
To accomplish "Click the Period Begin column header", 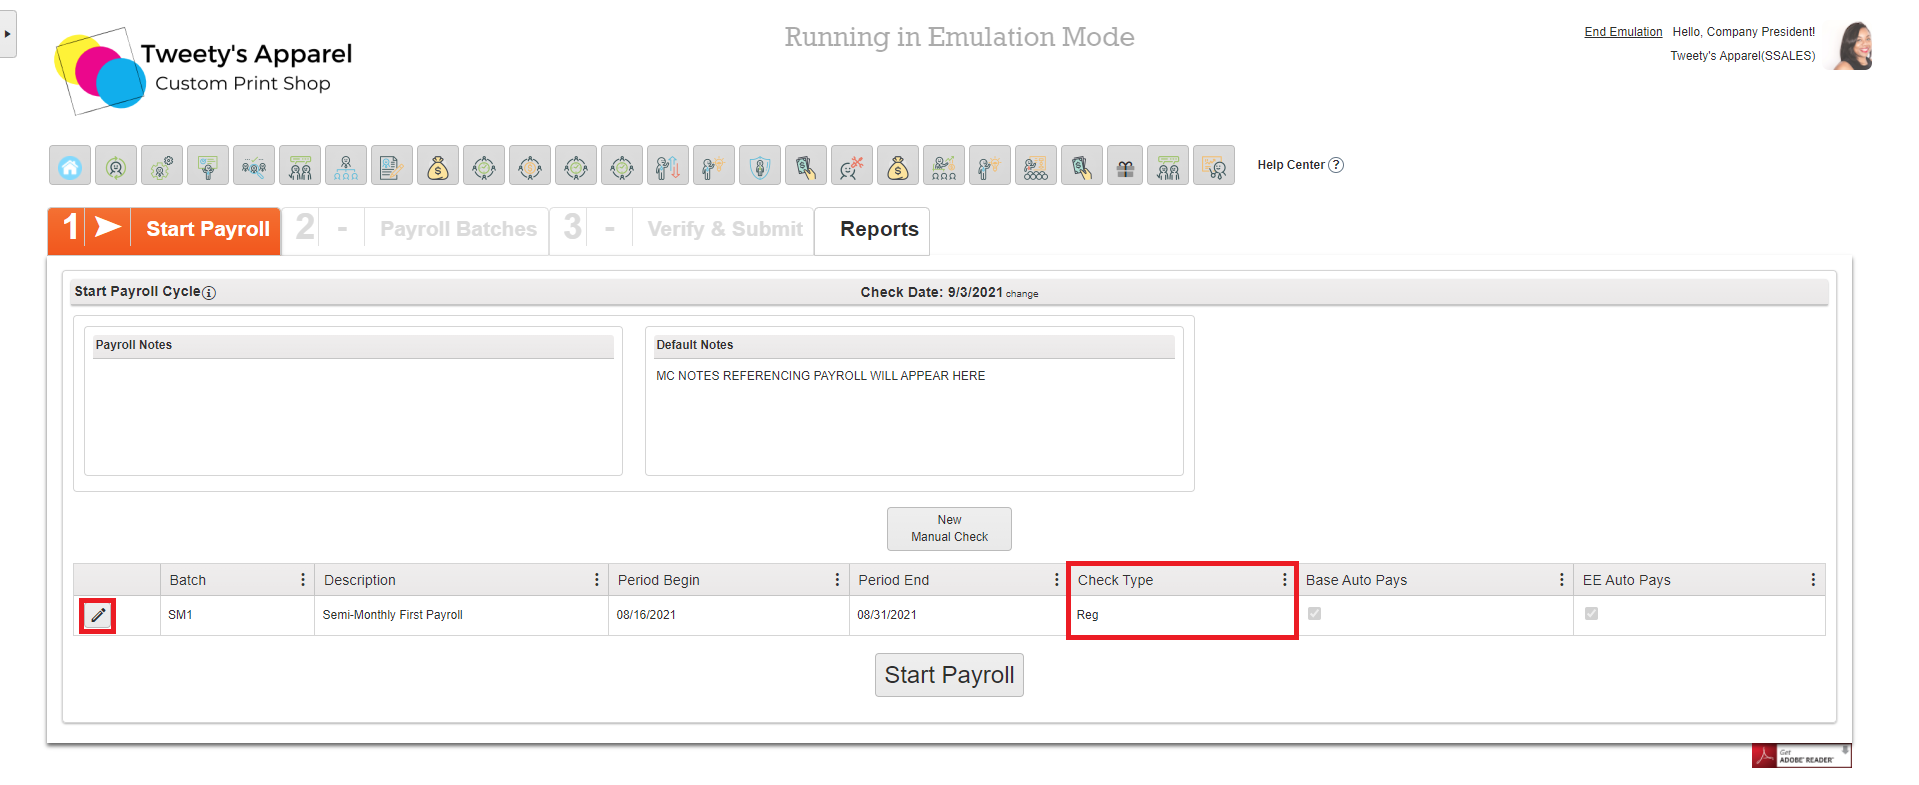I will [x=659, y=580].
